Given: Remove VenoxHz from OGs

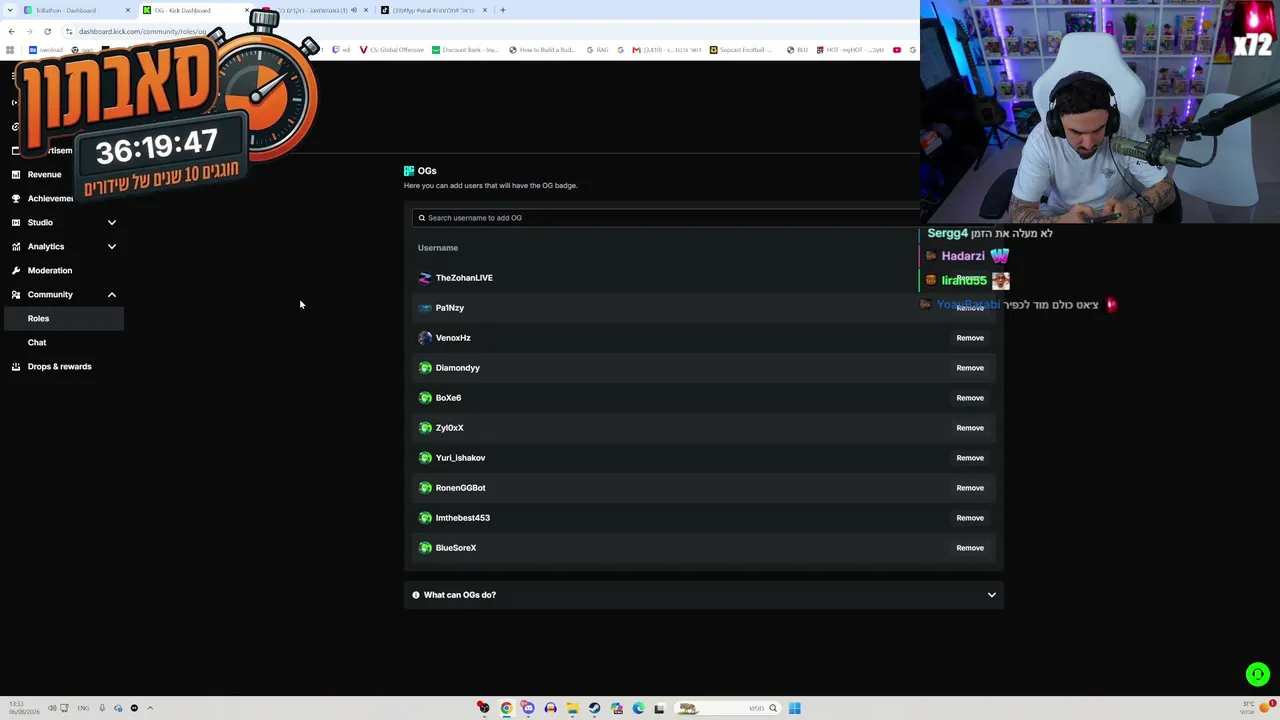Looking at the screenshot, I should 970,338.
